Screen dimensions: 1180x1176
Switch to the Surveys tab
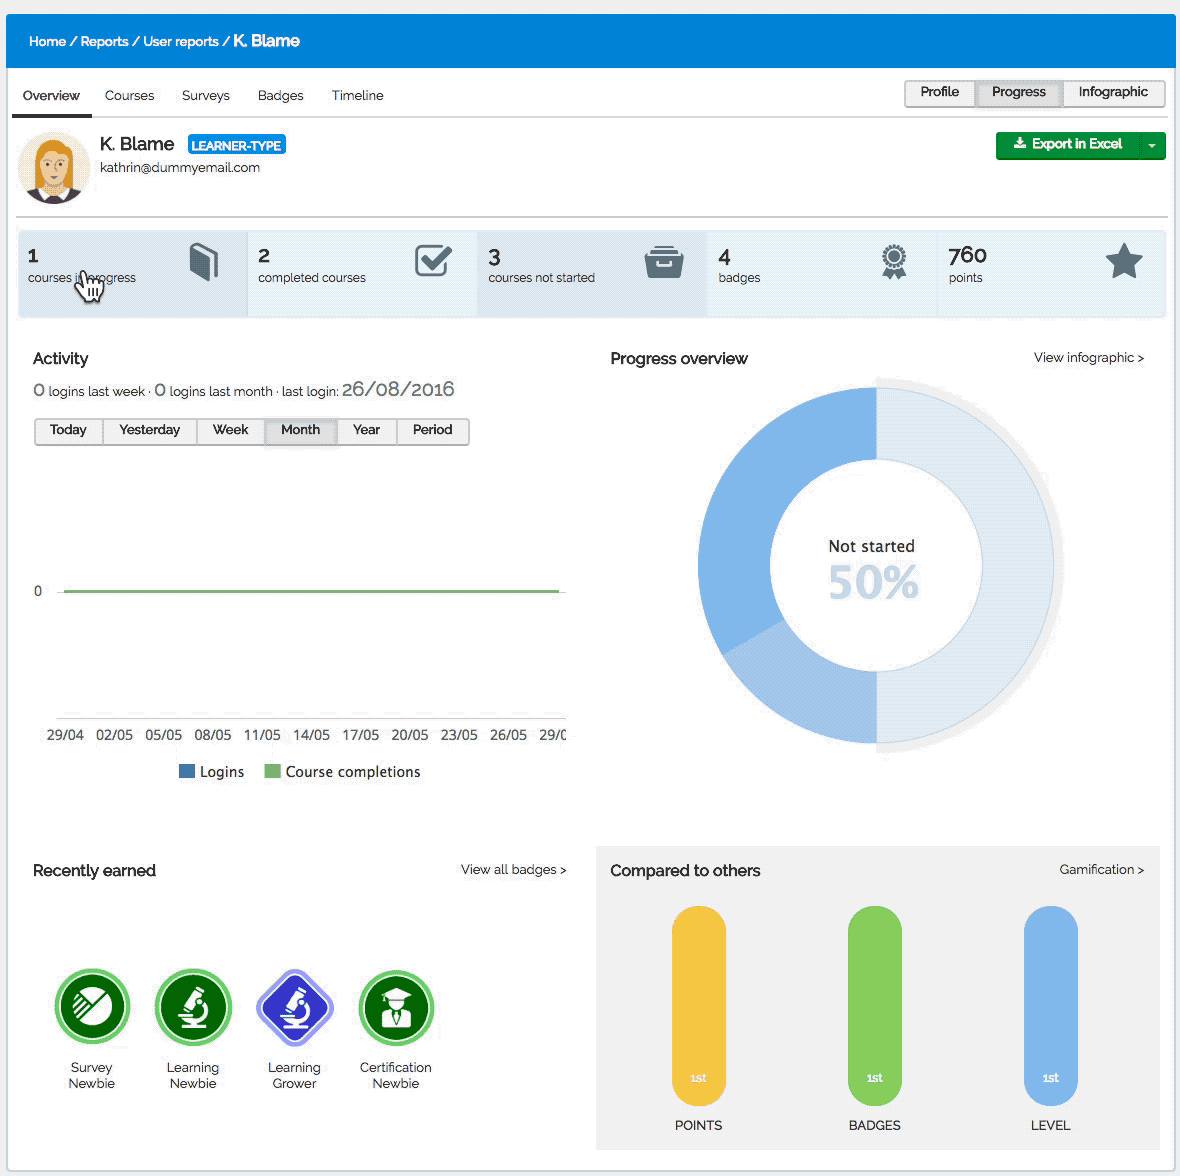coord(205,96)
